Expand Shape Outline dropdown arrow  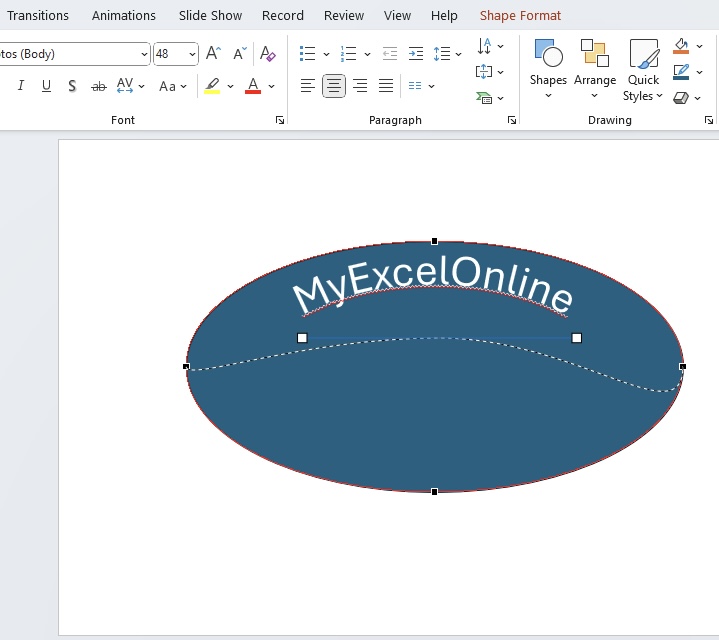699,72
